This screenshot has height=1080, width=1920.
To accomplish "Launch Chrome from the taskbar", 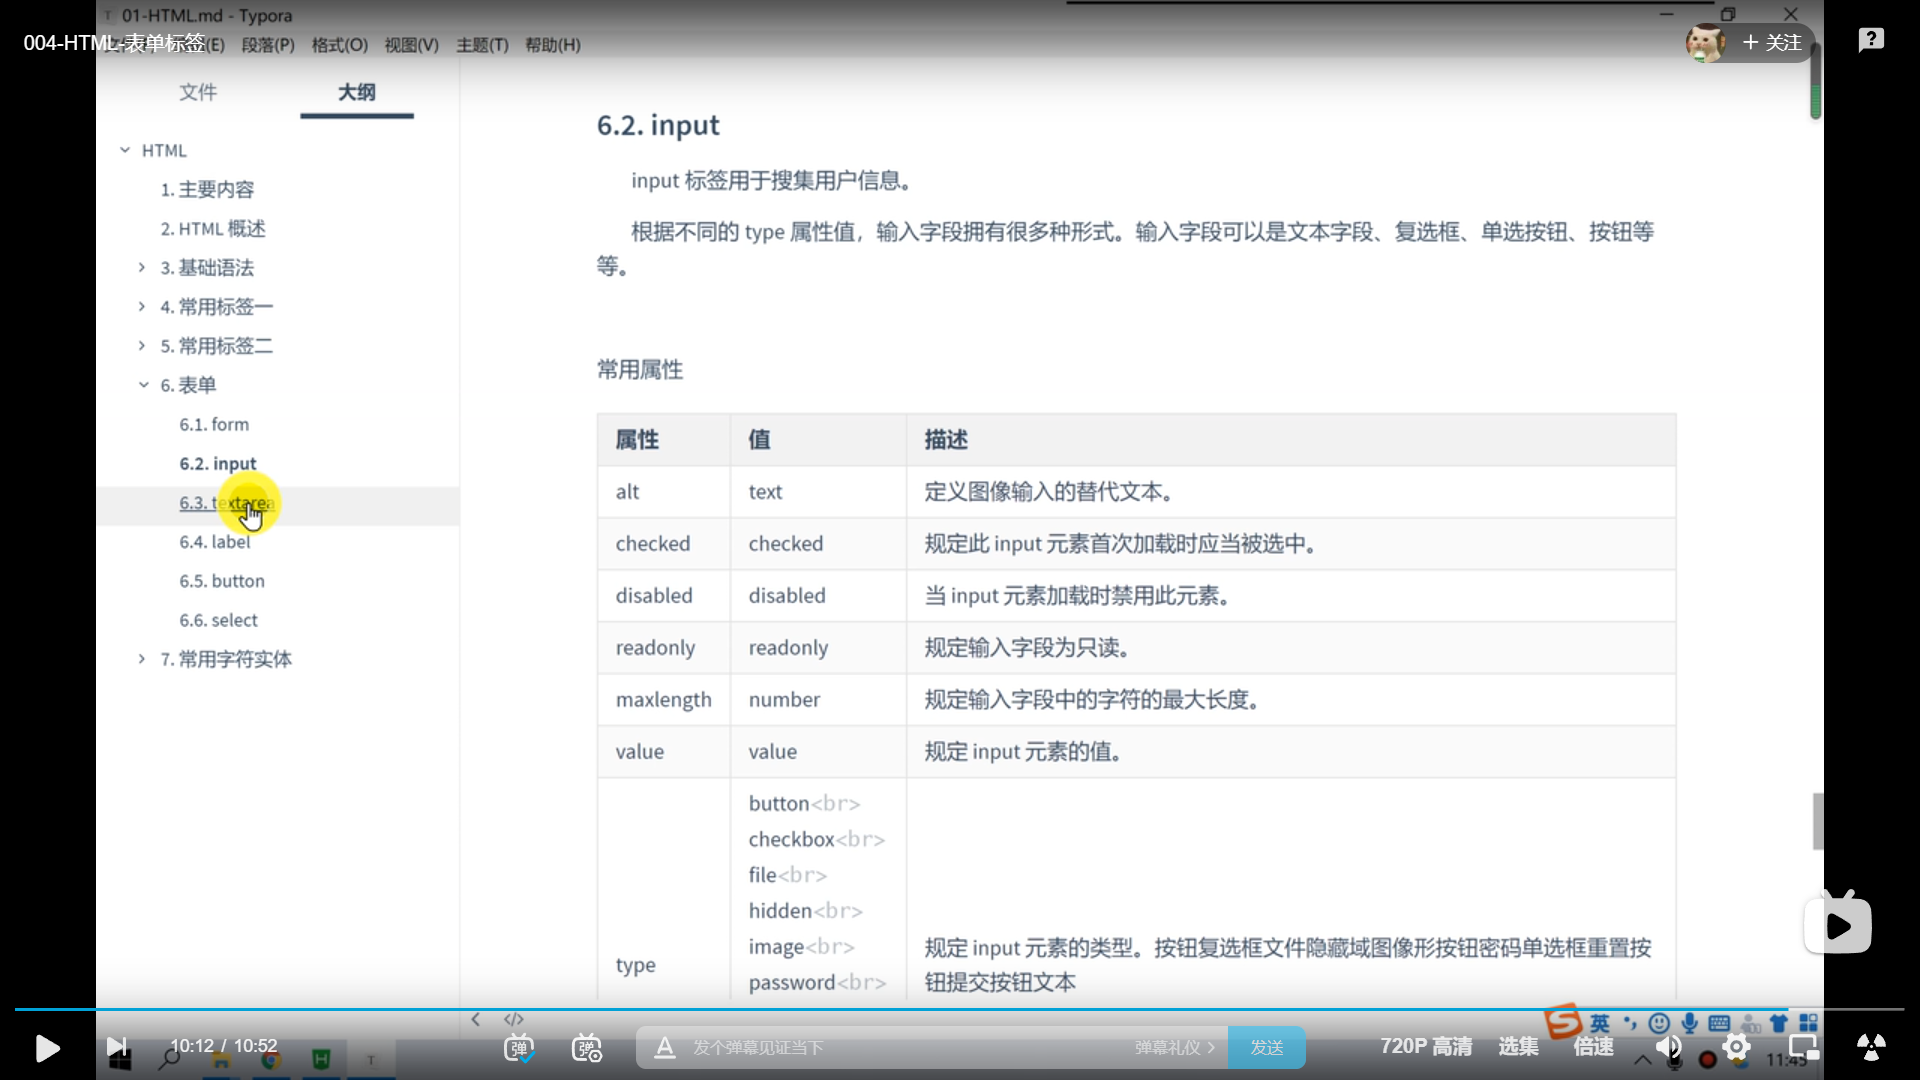I will [x=271, y=1058].
